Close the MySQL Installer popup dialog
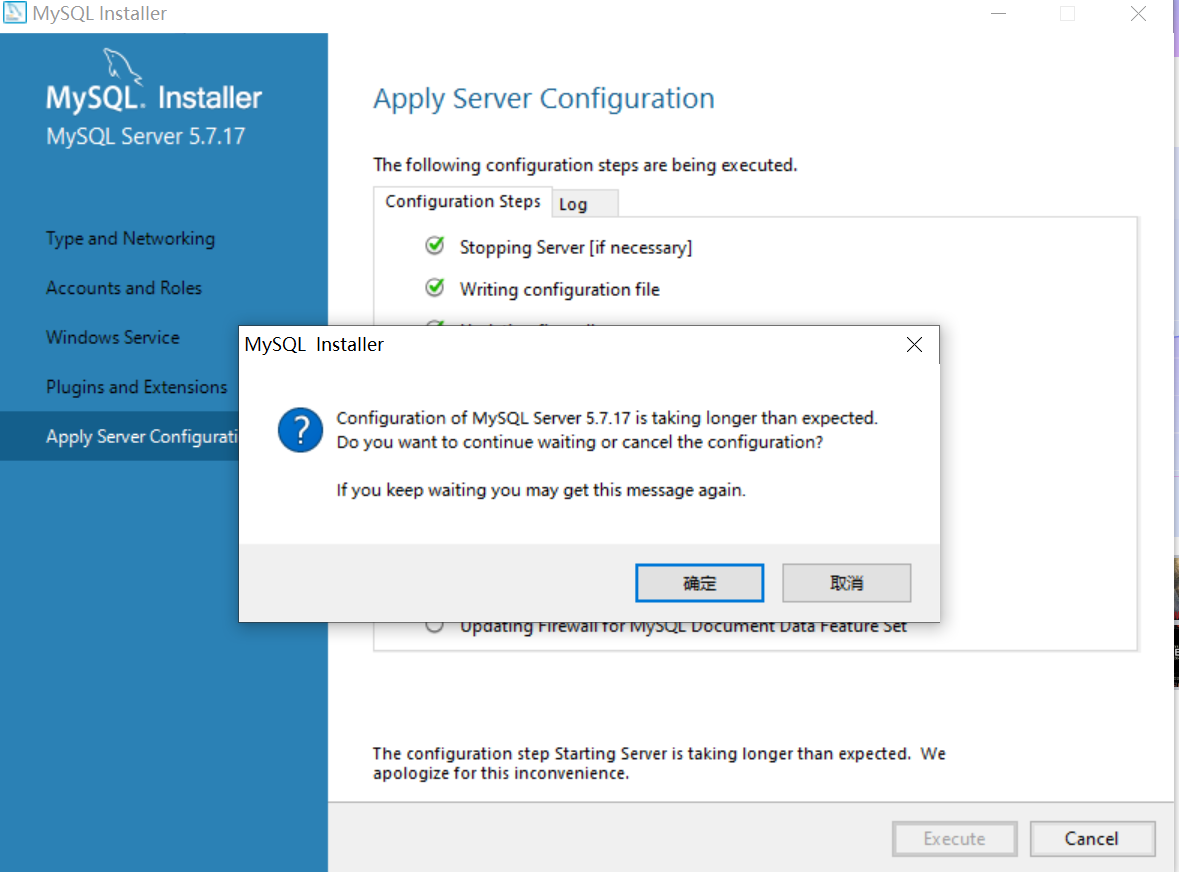 pos(914,344)
